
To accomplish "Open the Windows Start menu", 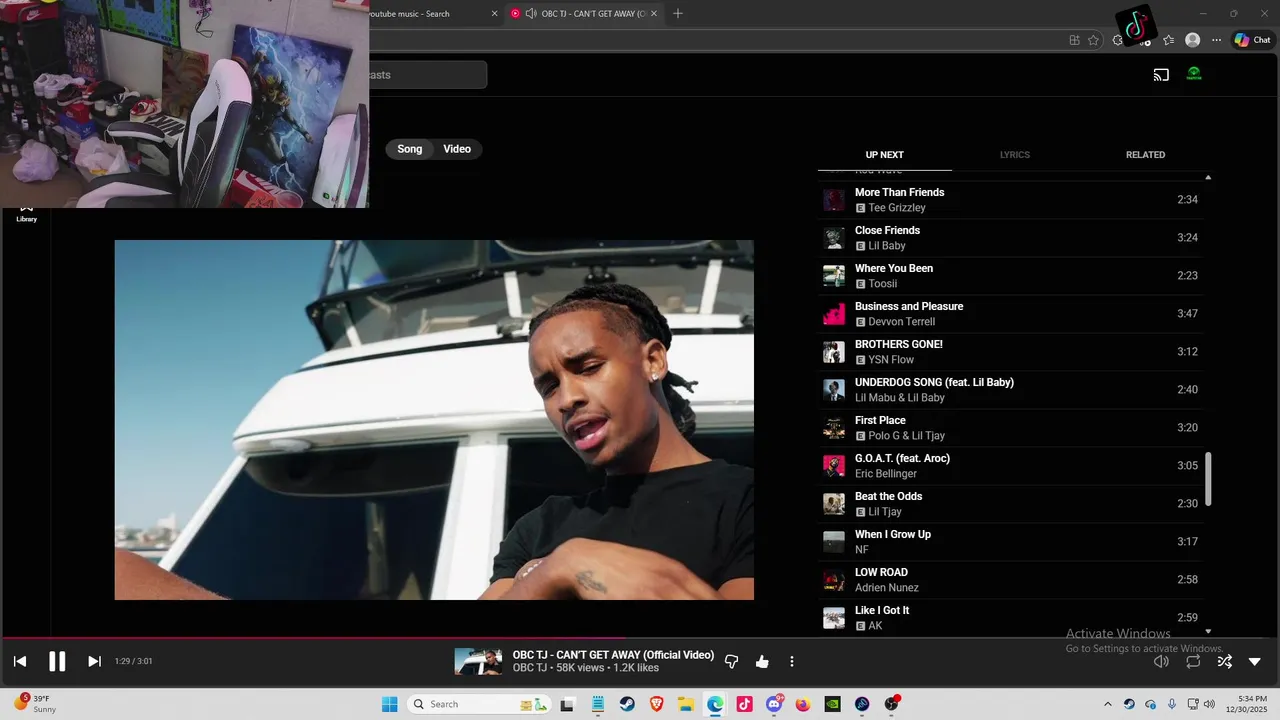I will 389,704.
